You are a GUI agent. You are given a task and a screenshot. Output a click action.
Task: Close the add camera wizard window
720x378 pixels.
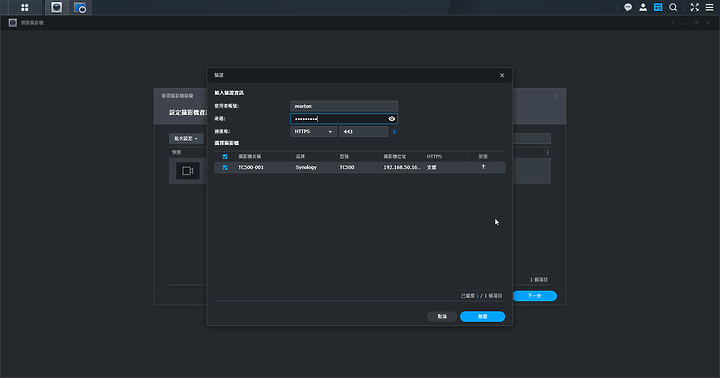coord(555,96)
